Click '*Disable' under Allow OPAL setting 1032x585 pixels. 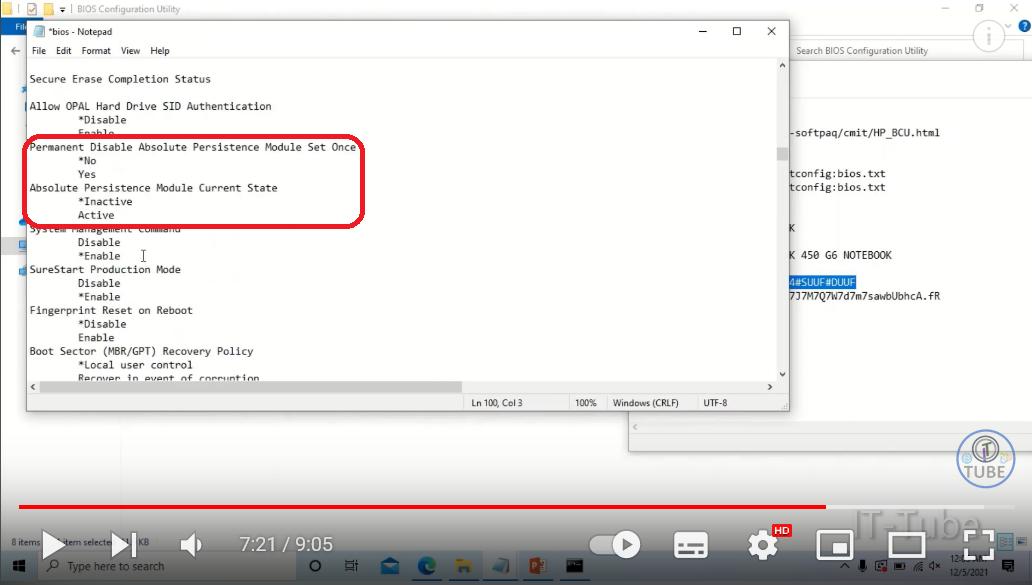coord(102,120)
